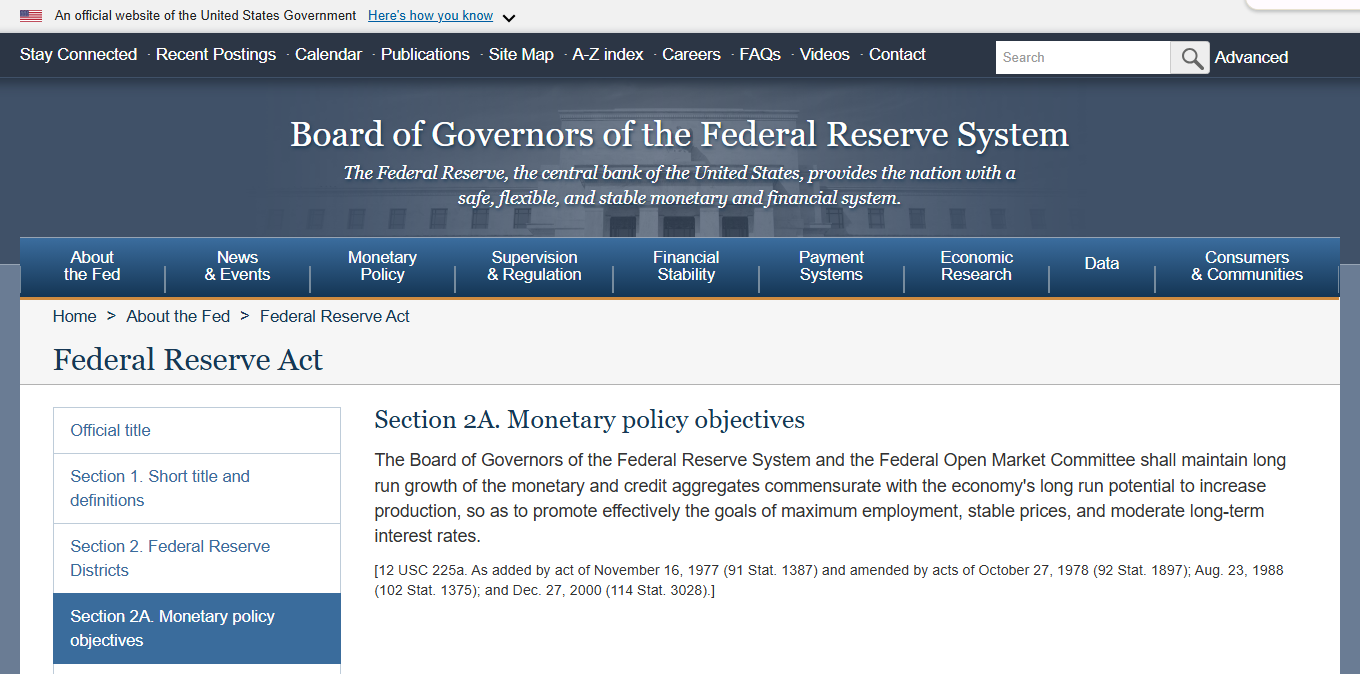Open the 'Here's how you know' link
This screenshot has width=1360, height=674.
click(x=430, y=15)
